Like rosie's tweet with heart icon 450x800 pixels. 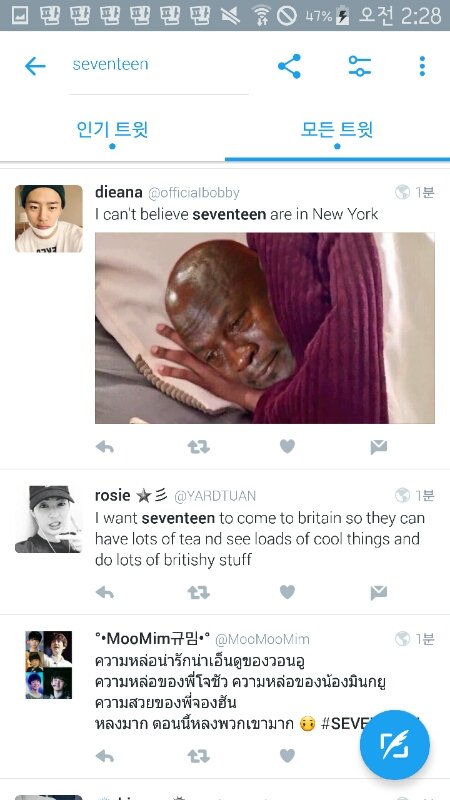pos(287,592)
